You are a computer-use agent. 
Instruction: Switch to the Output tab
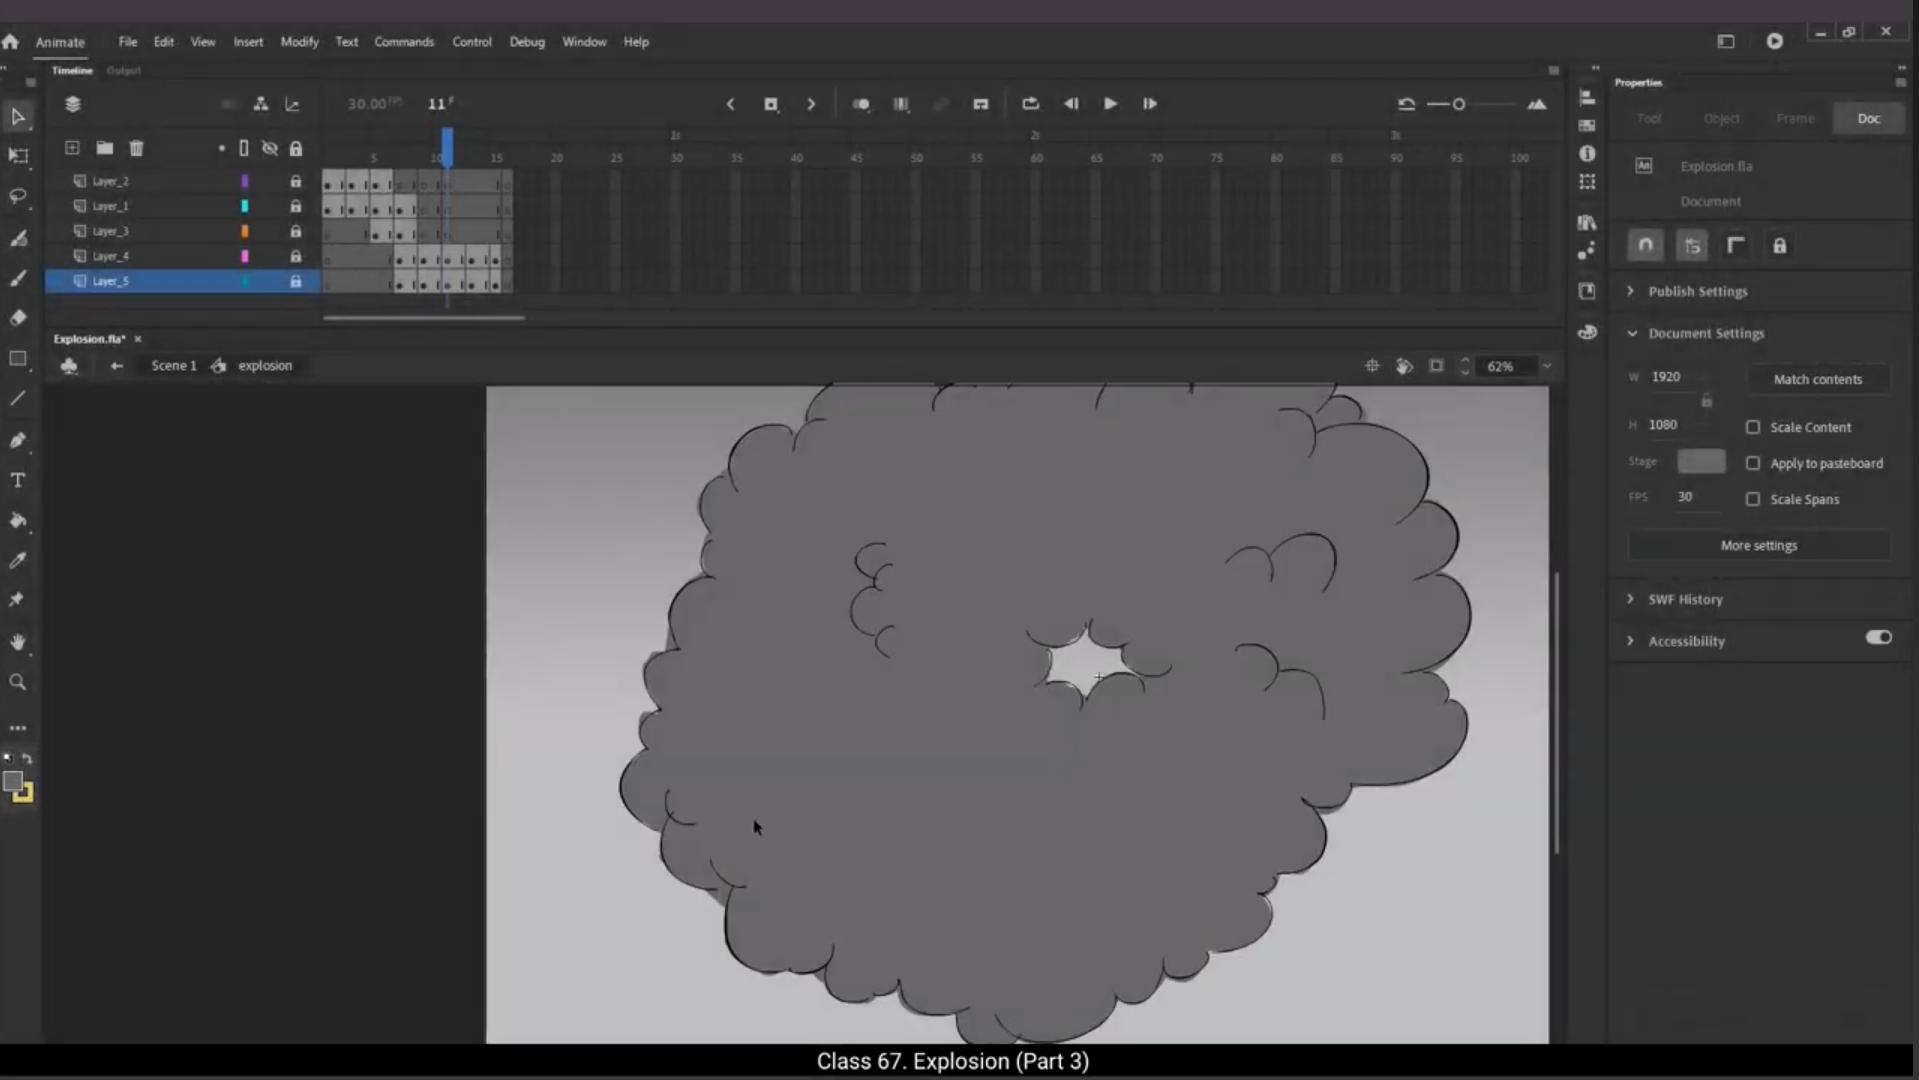(124, 71)
